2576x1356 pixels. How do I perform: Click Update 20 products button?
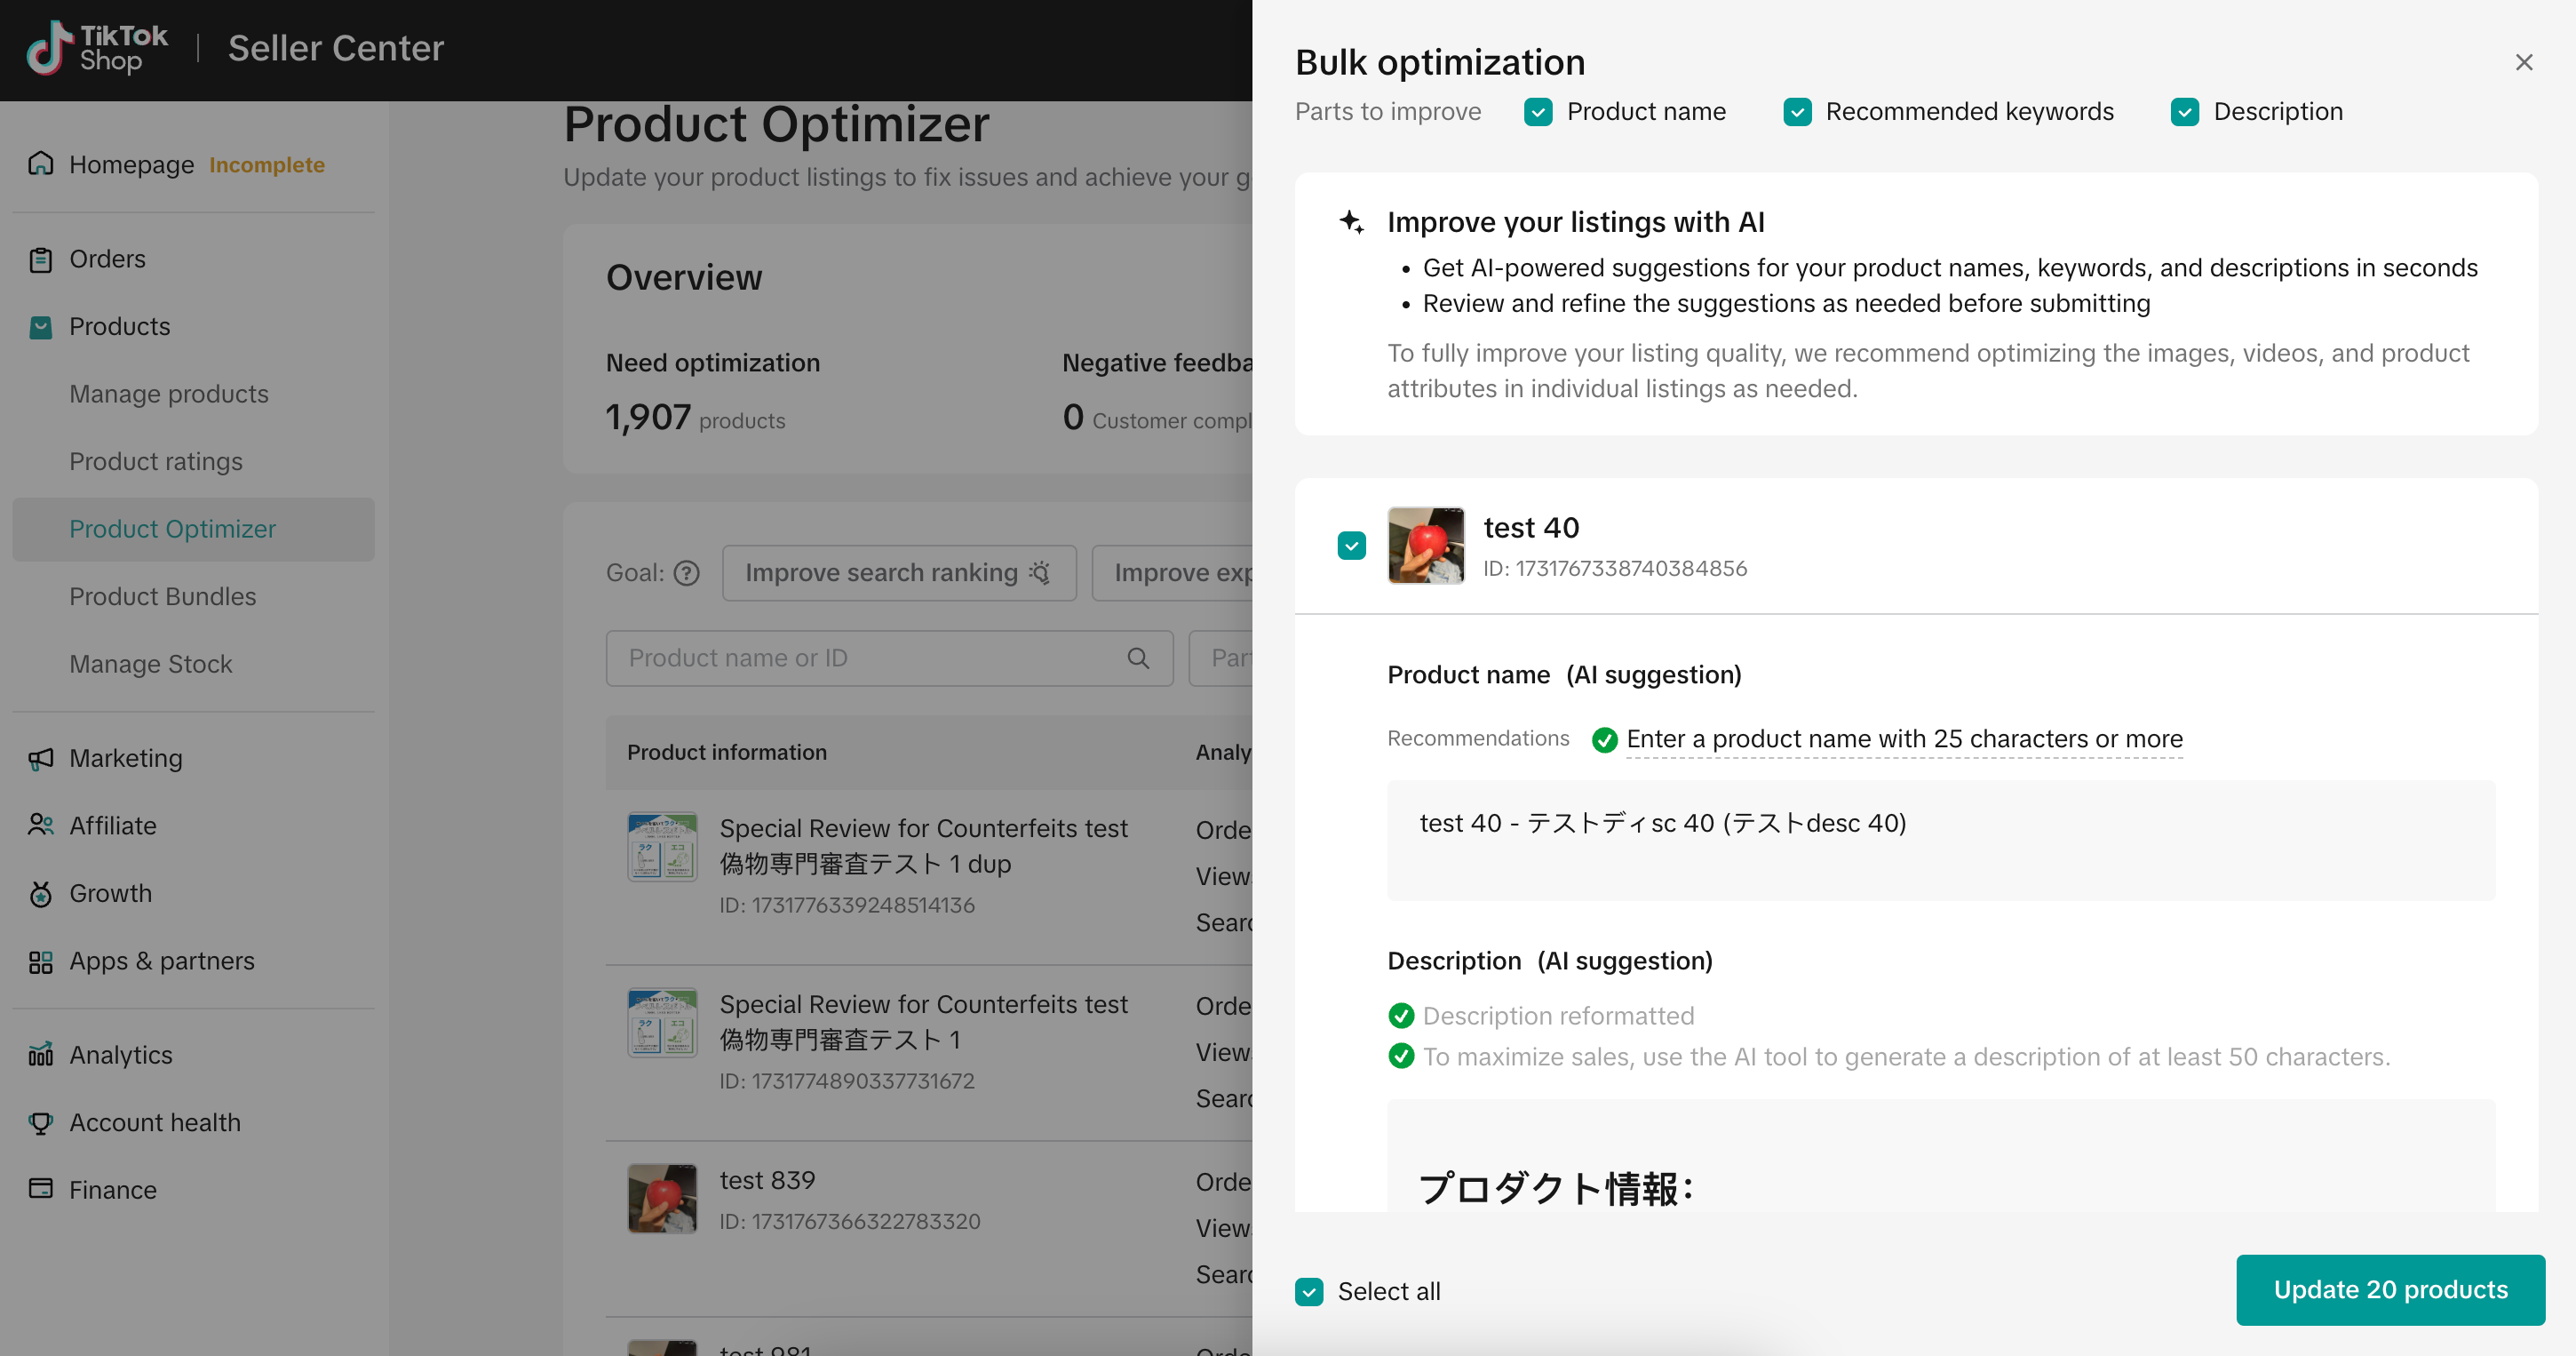pyautogui.click(x=2390, y=1290)
